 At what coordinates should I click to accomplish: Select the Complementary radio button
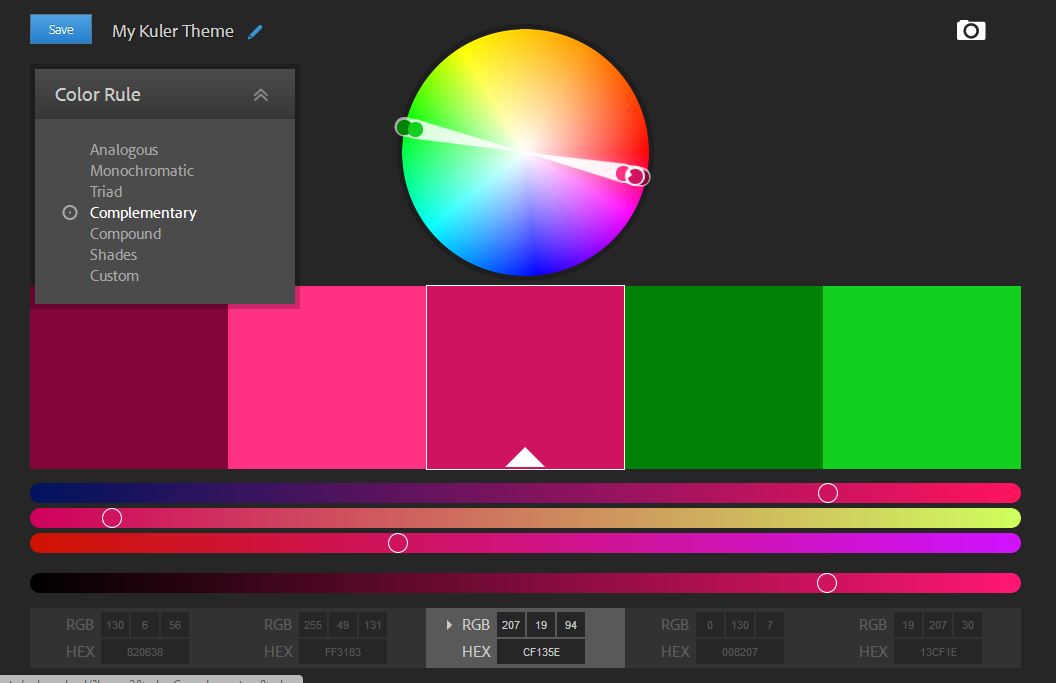click(70, 213)
